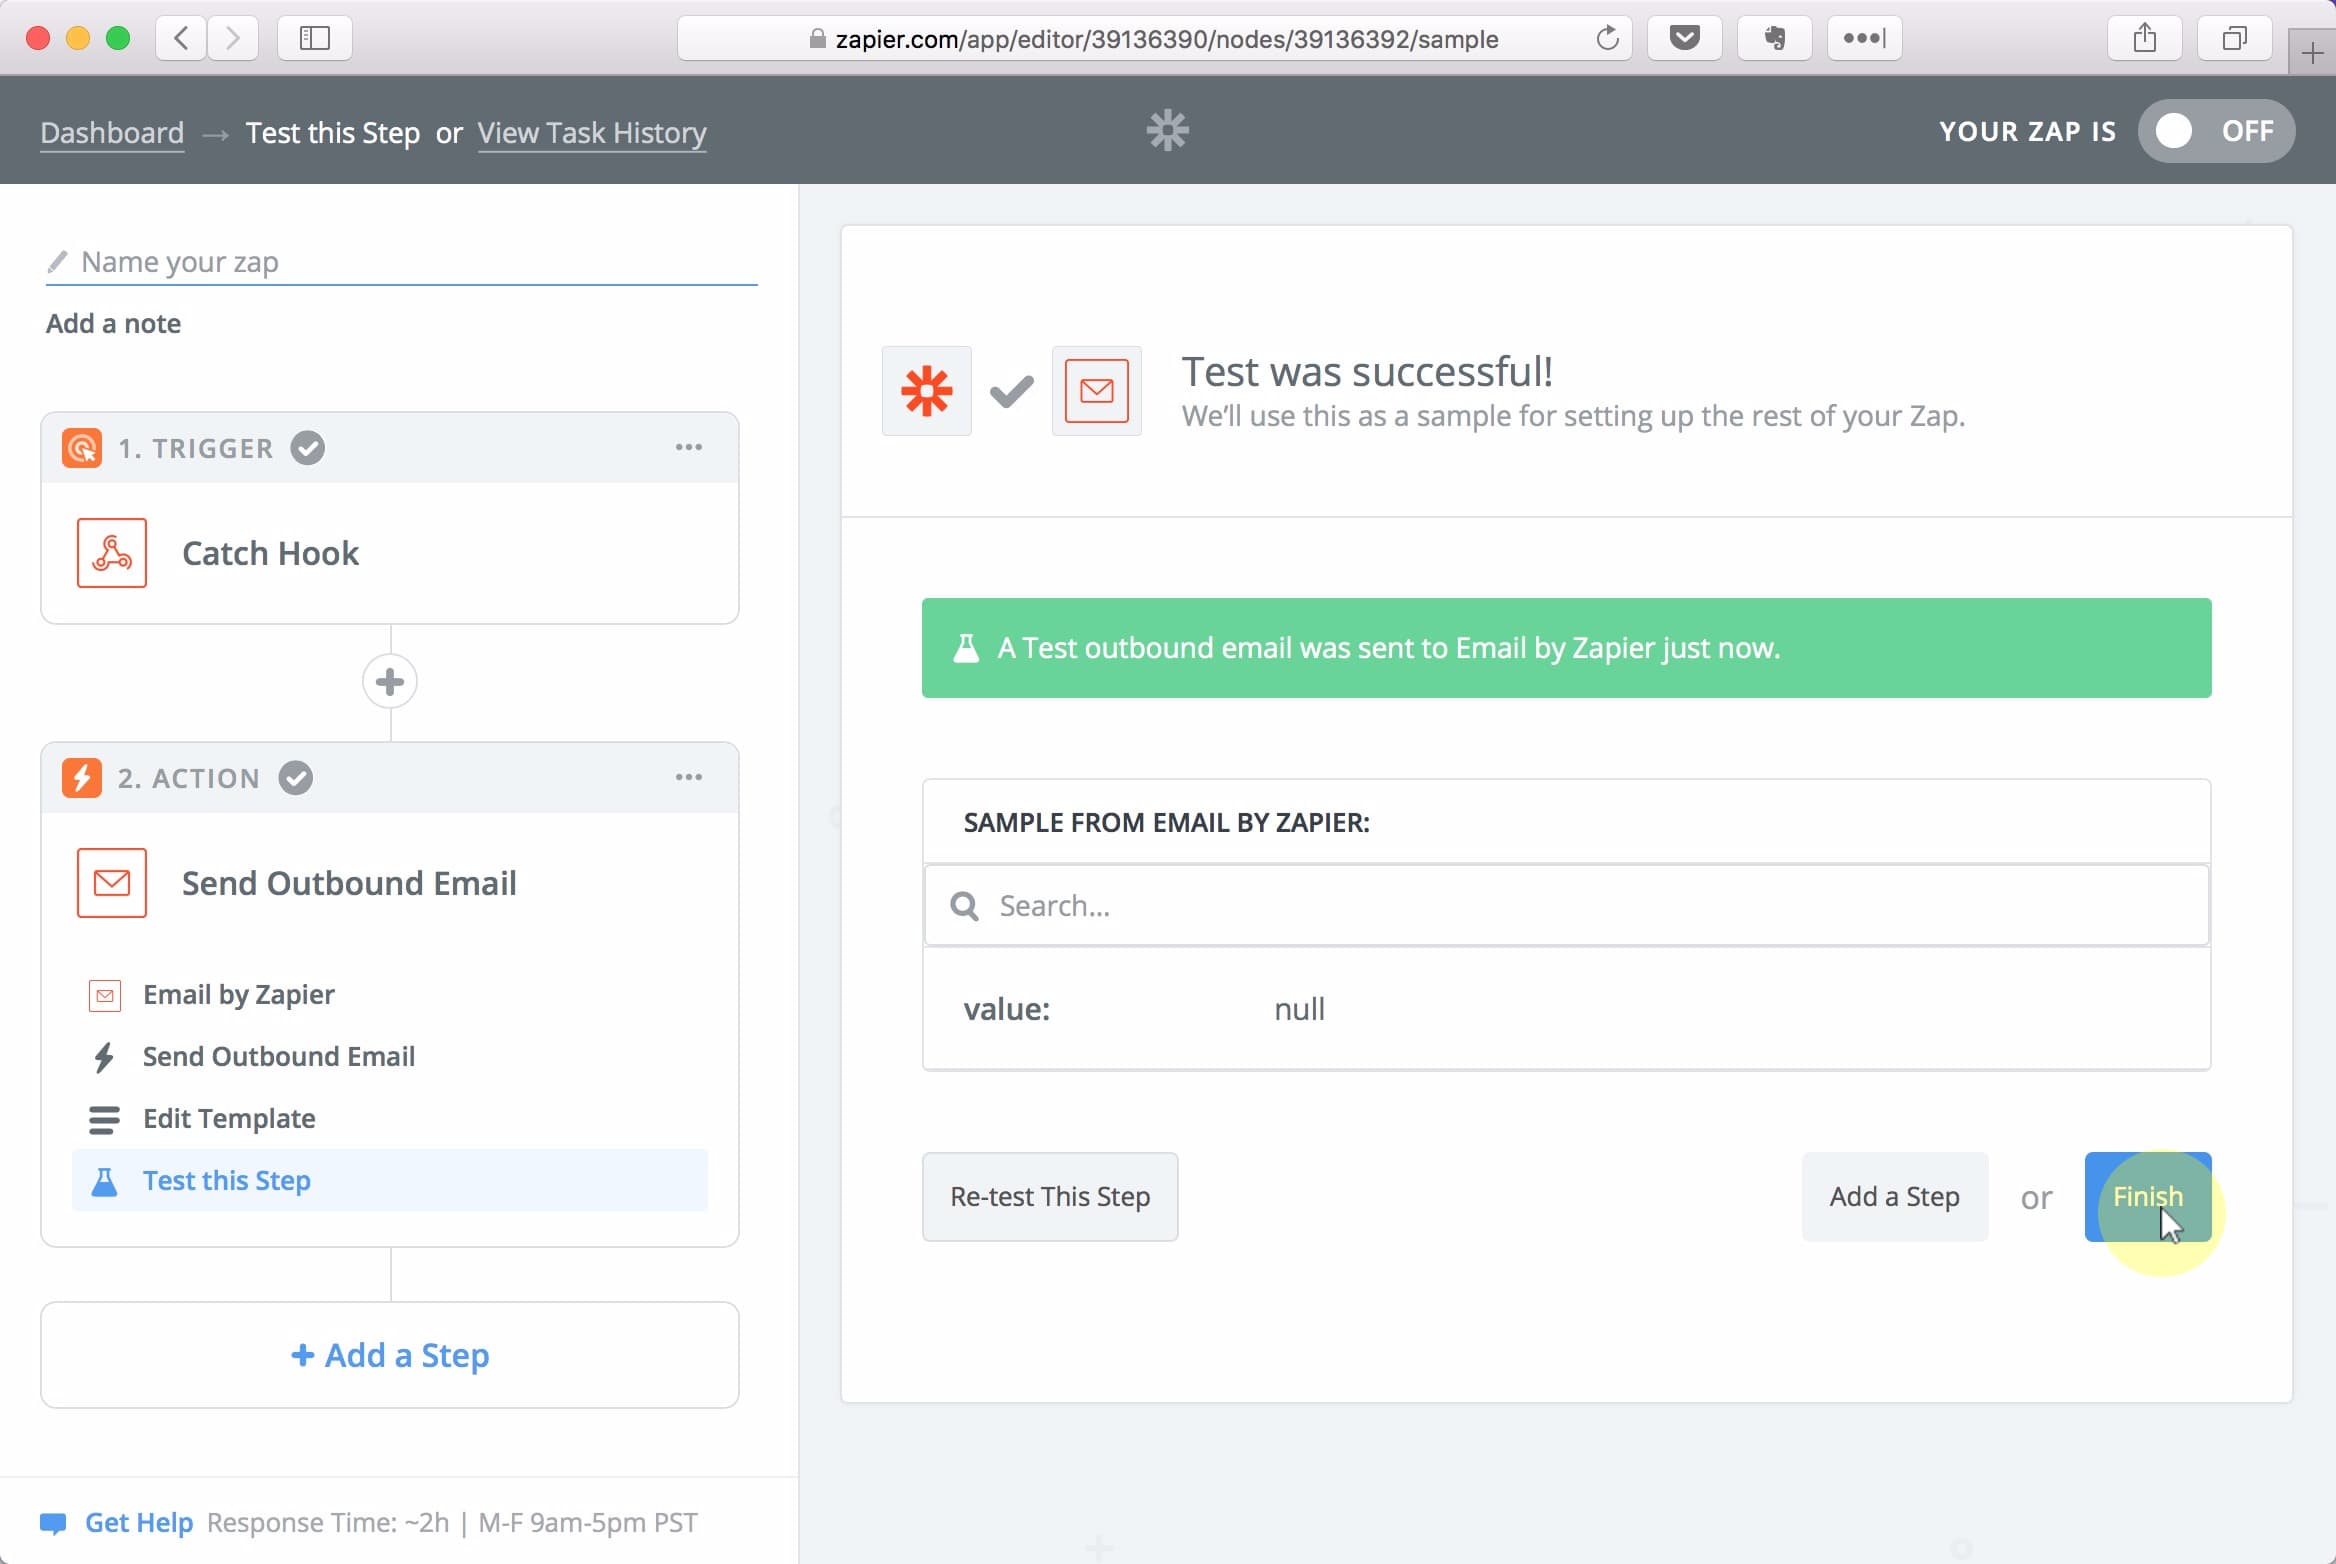
Task: Click the trigger step orange icon
Action: tap(82, 448)
